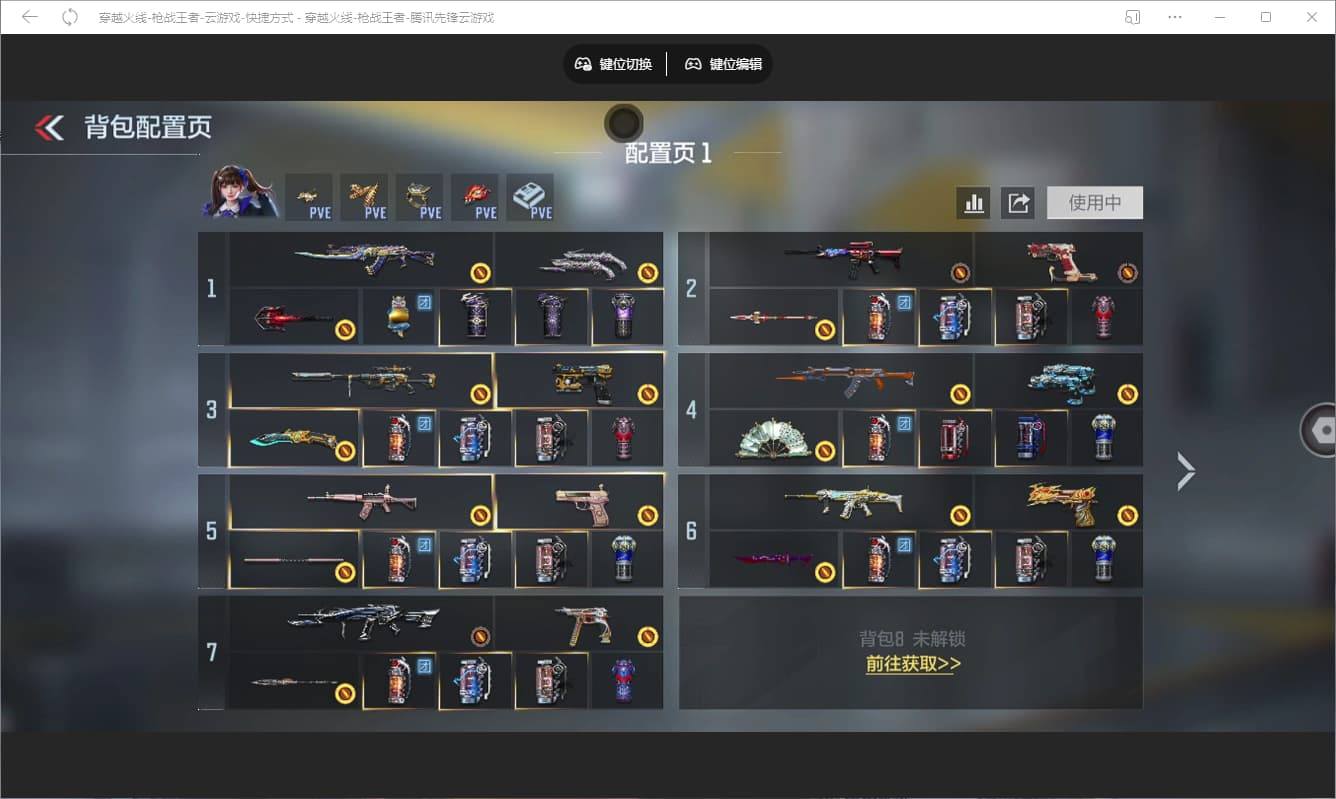This screenshot has width=1336, height=799.
Task: Select backpack 1 red melee weapon
Action: (294, 317)
